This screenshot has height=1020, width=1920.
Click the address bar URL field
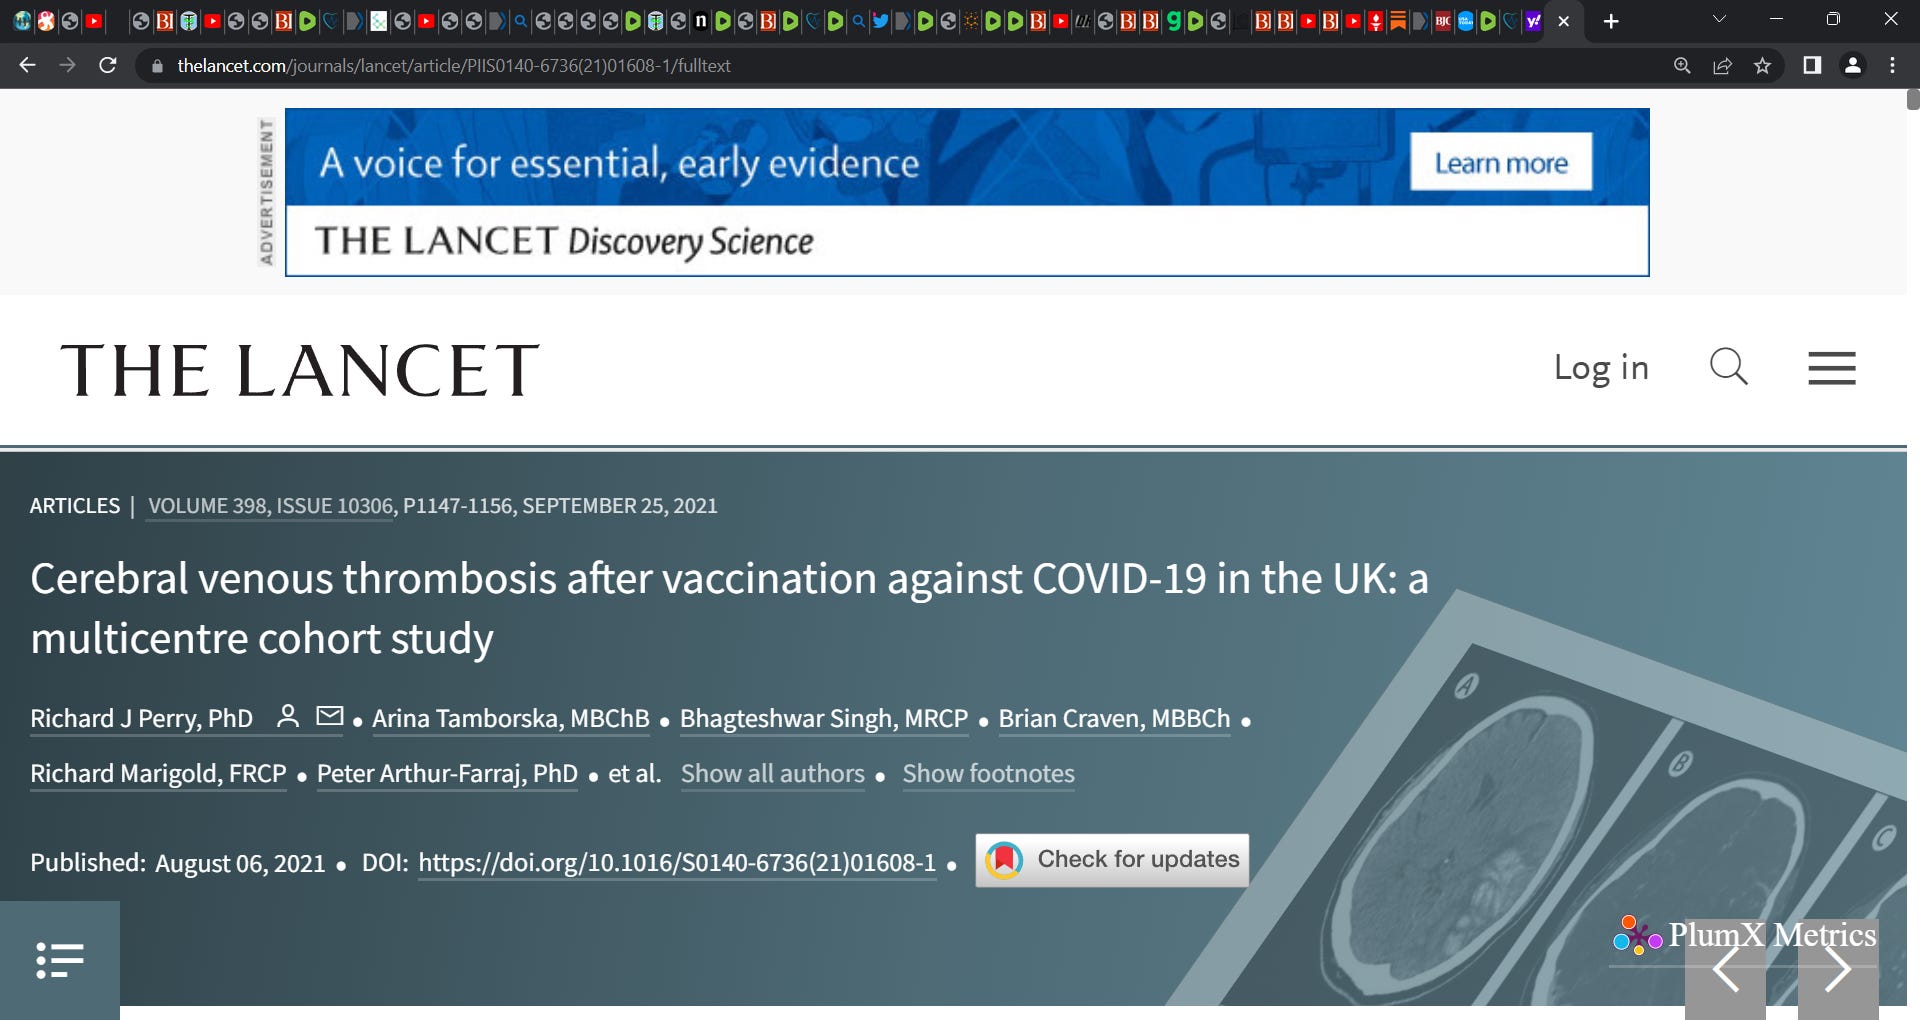(900, 65)
